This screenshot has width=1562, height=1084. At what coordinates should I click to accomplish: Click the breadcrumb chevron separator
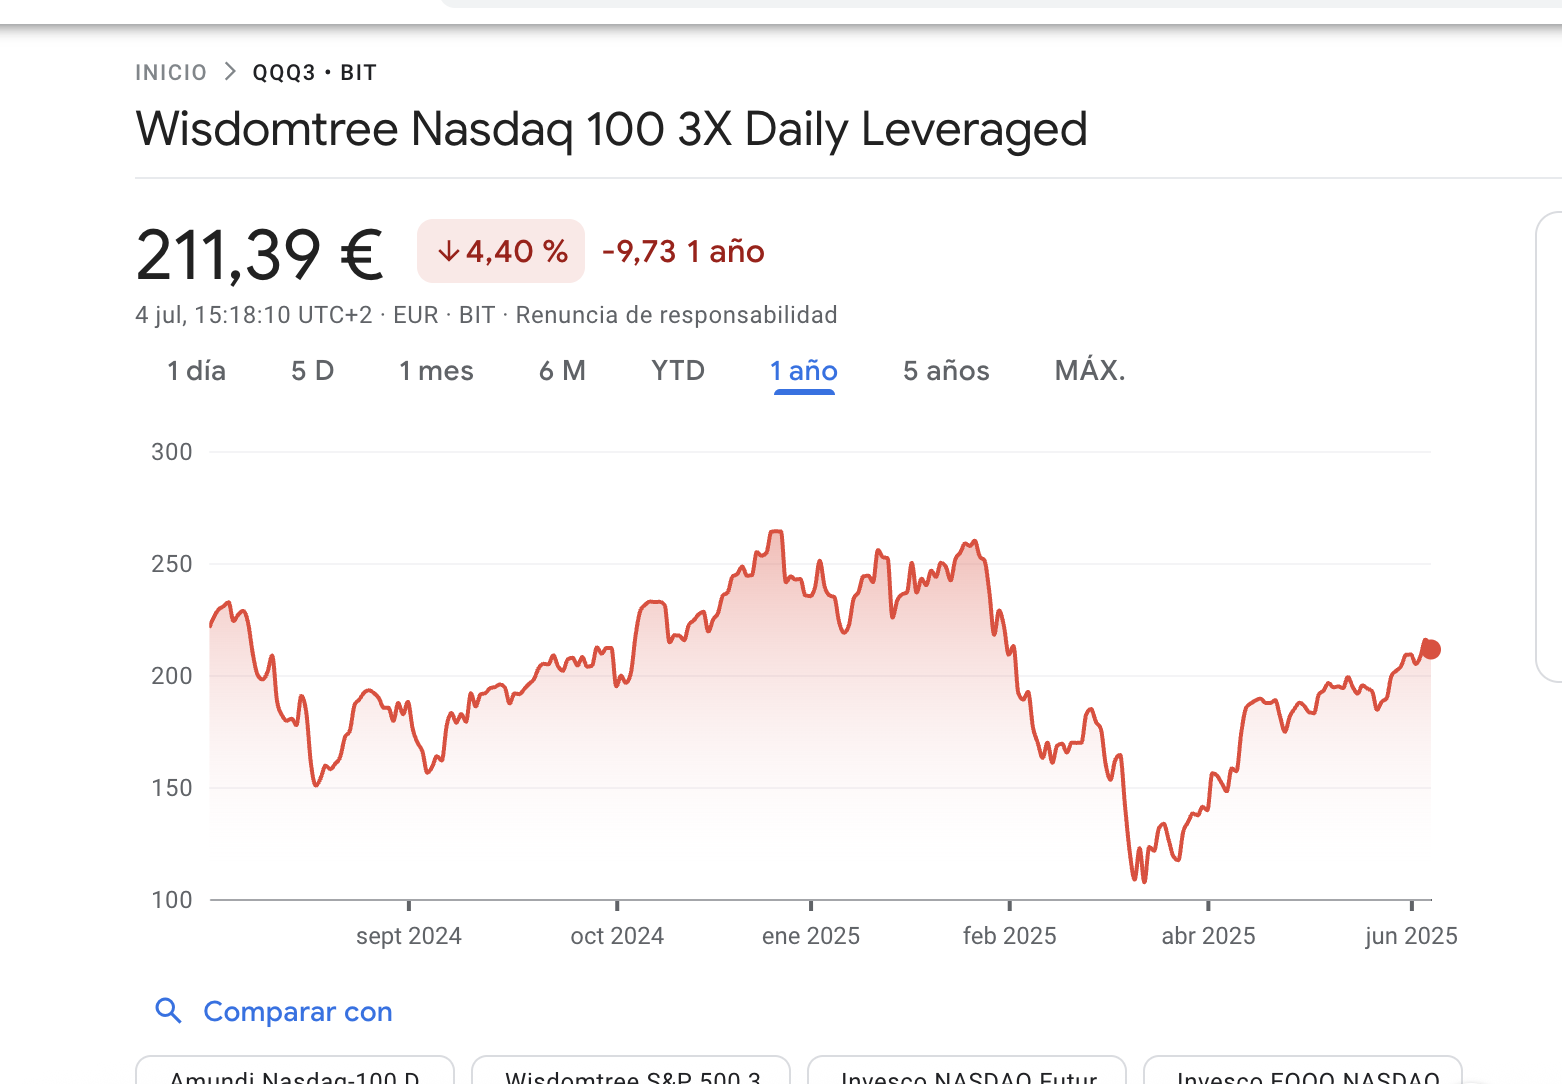pyautogui.click(x=230, y=72)
